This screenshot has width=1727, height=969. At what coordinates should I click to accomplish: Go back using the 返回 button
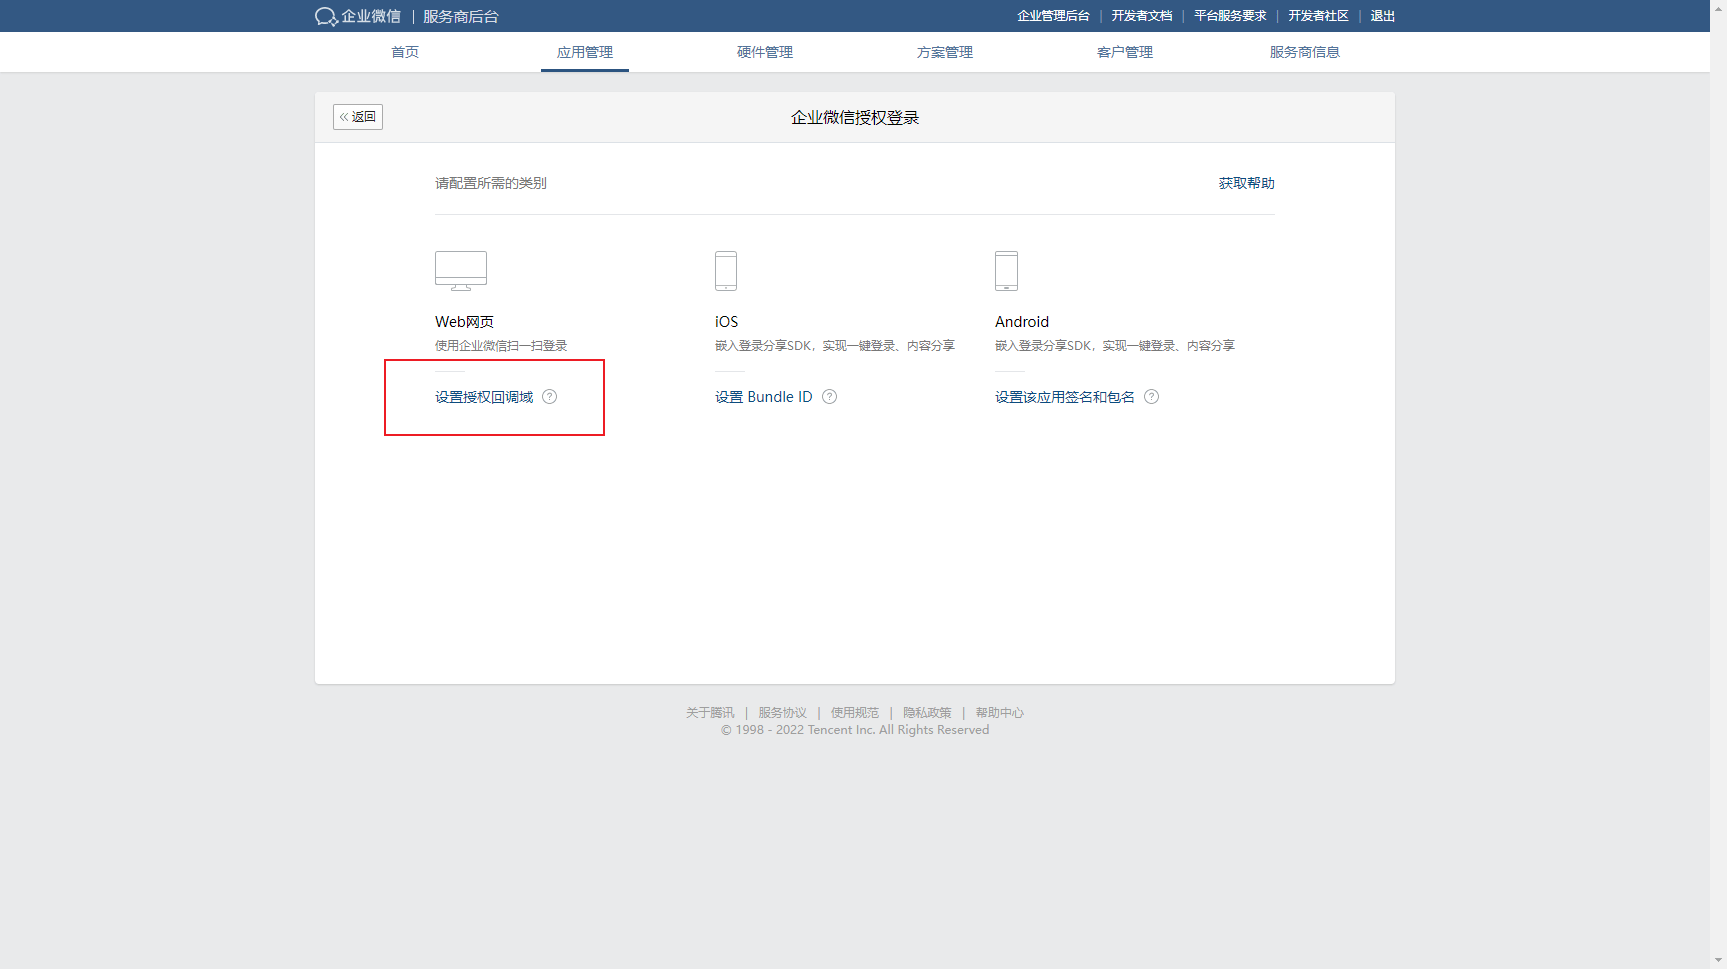tap(358, 117)
